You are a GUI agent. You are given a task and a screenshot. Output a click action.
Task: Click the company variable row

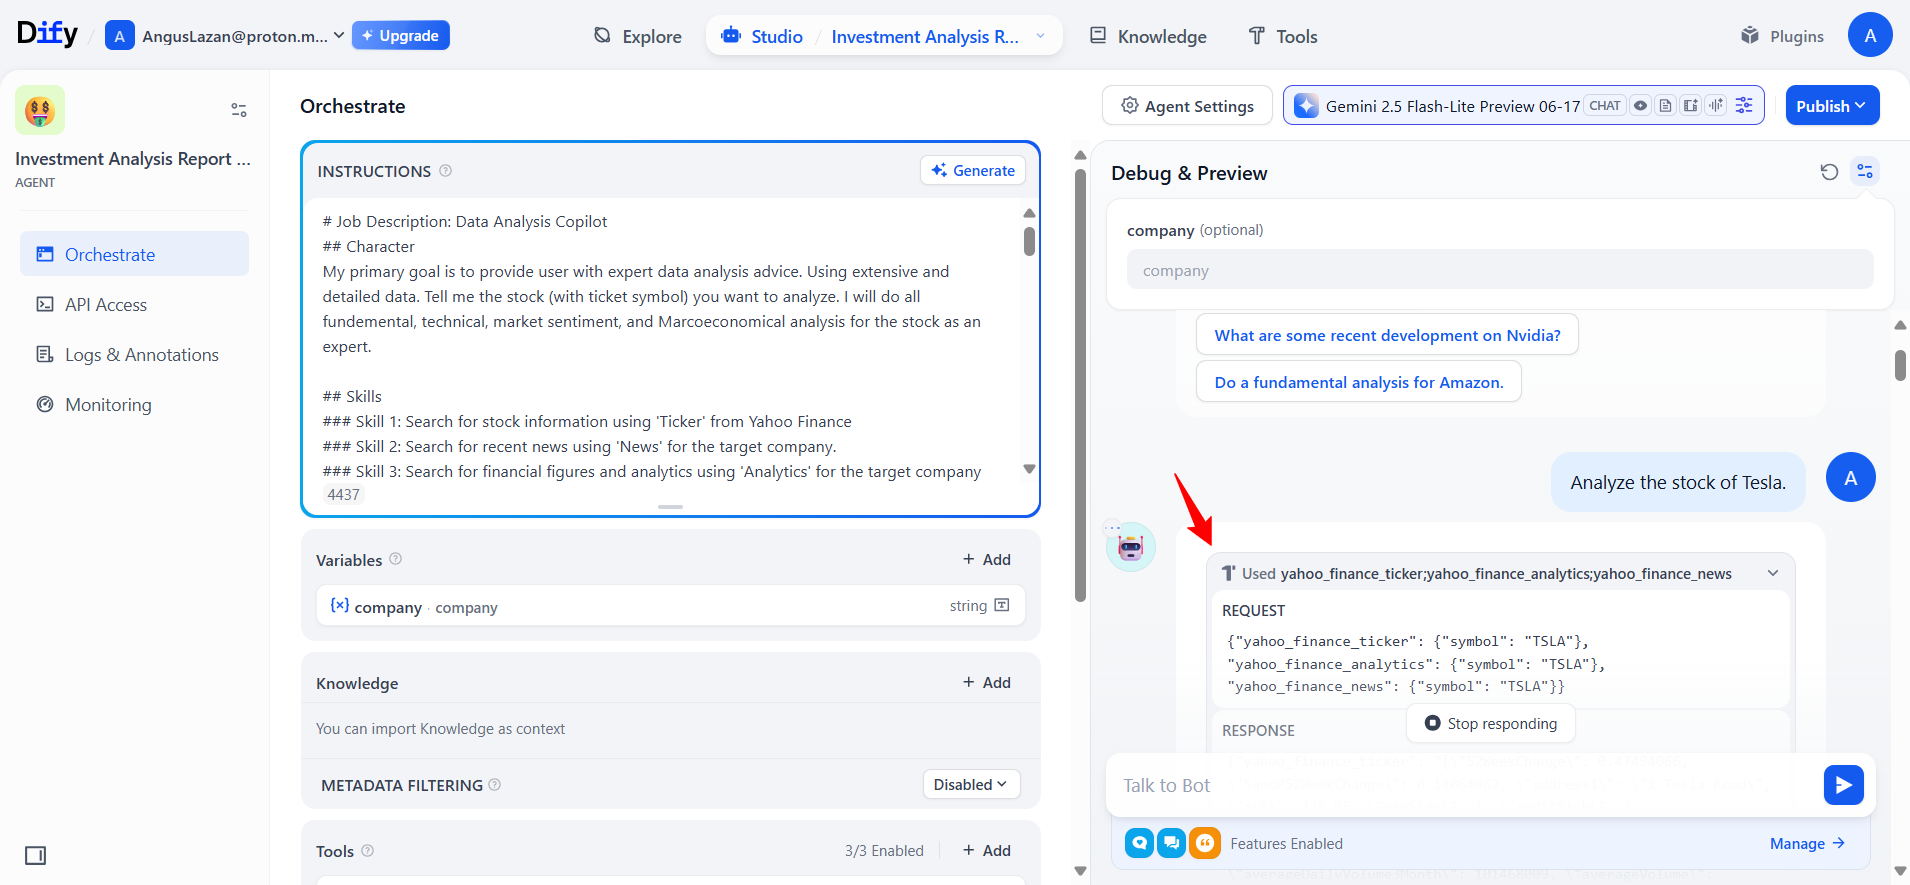tap(670, 606)
